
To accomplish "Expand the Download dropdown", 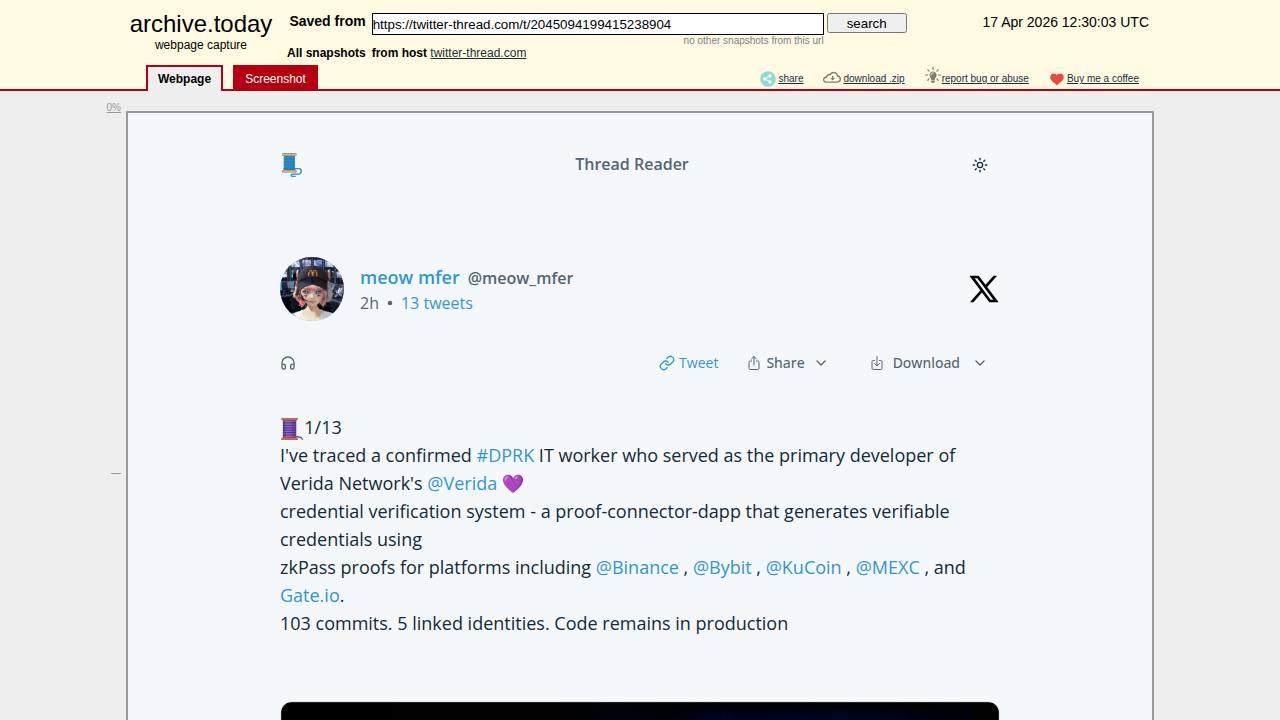I will click(928, 363).
